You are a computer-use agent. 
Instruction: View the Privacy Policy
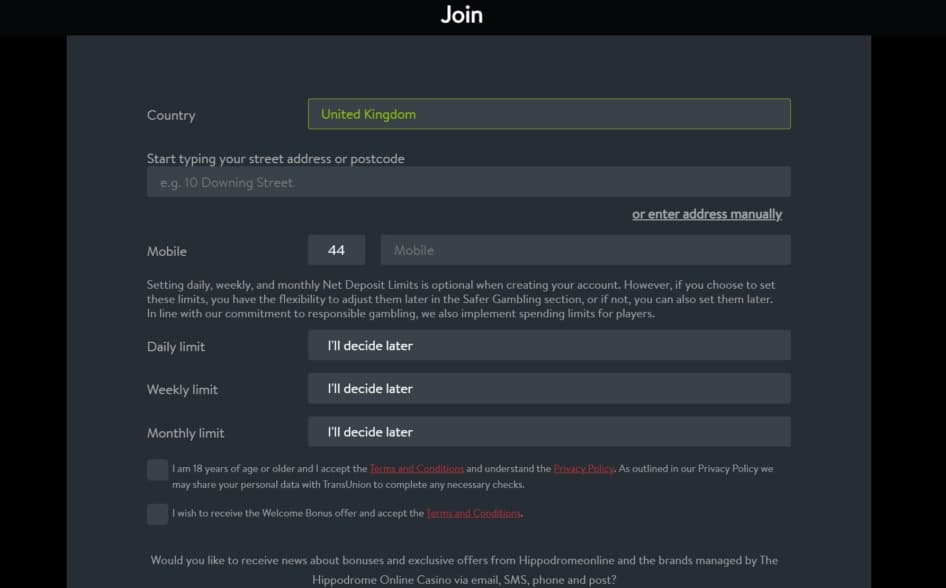(584, 467)
